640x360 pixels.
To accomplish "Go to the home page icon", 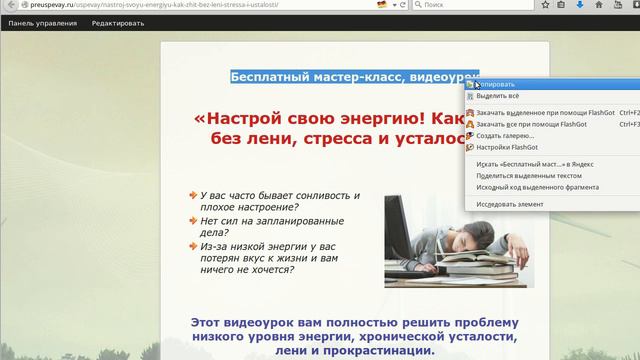I will [x=599, y=4].
